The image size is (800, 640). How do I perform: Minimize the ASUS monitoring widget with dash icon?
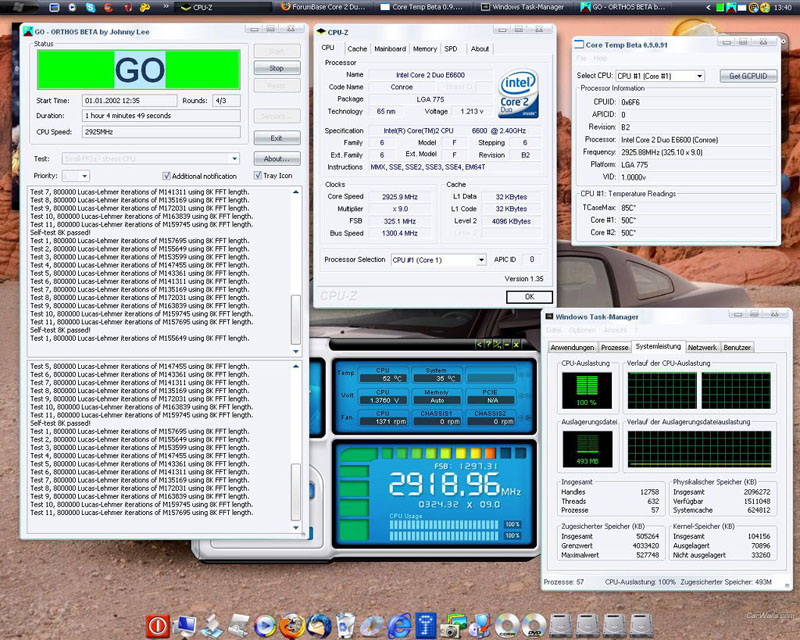click(x=507, y=344)
